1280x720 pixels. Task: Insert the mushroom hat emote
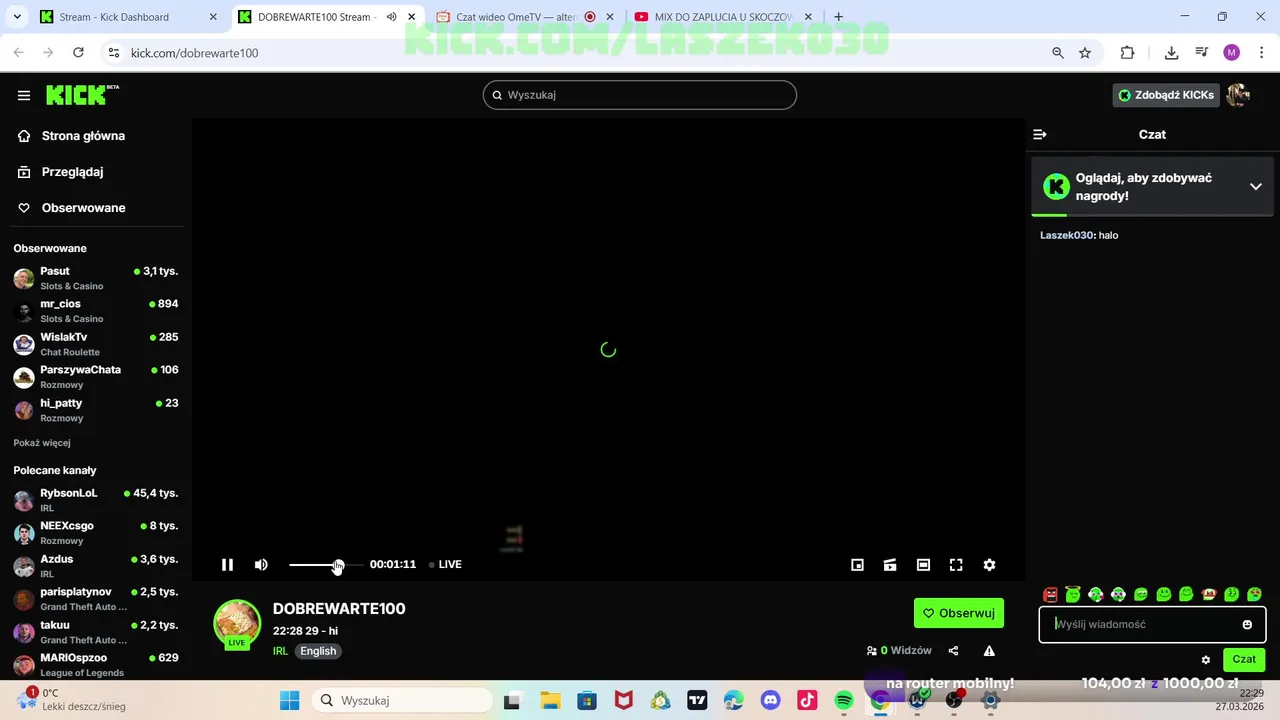[1209, 595]
